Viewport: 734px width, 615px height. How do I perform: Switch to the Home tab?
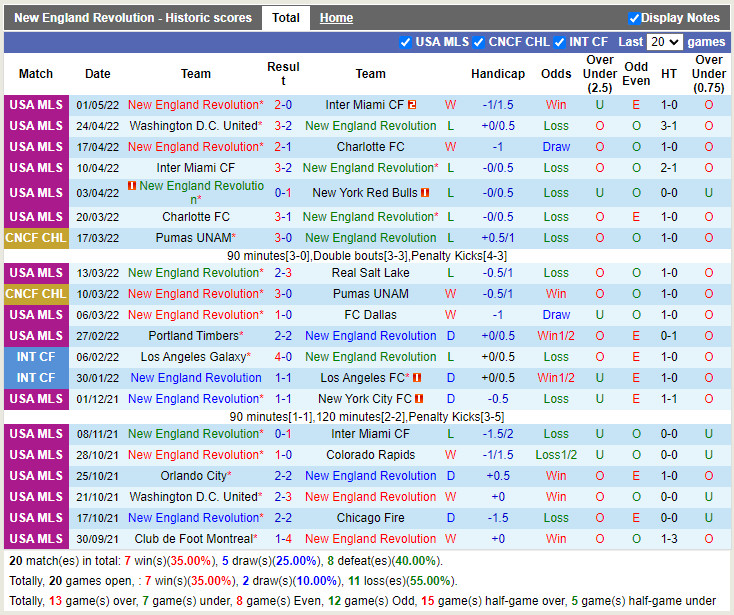pyautogui.click(x=336, y=18)
